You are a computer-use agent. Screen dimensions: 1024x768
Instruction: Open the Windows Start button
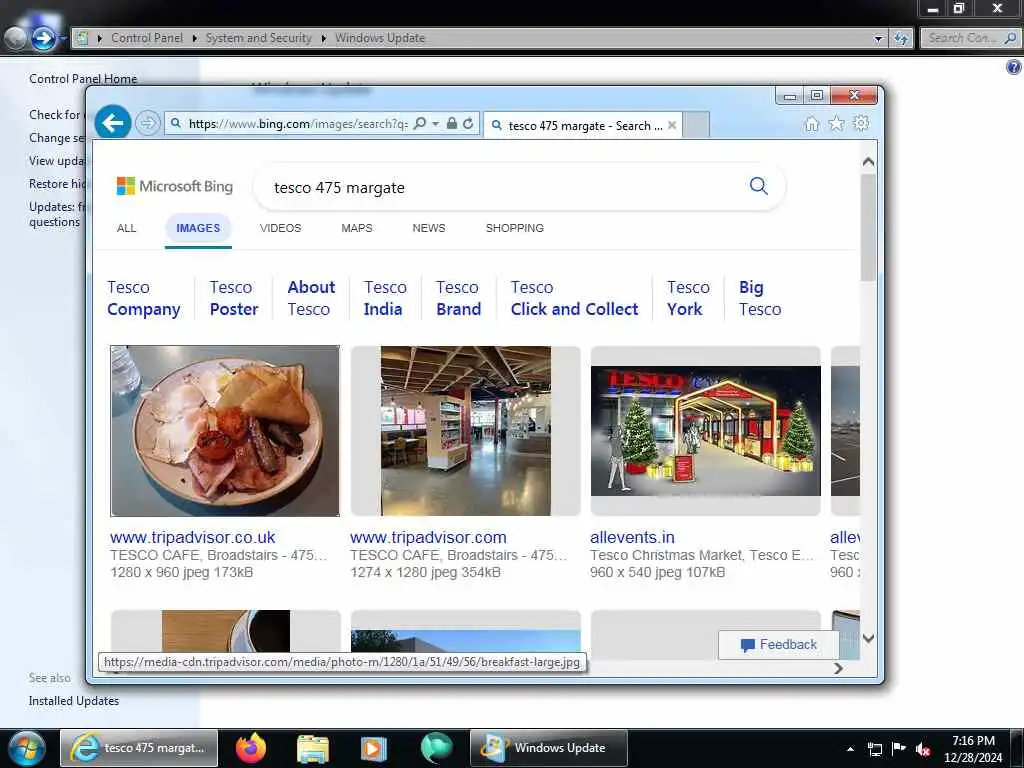26,748
